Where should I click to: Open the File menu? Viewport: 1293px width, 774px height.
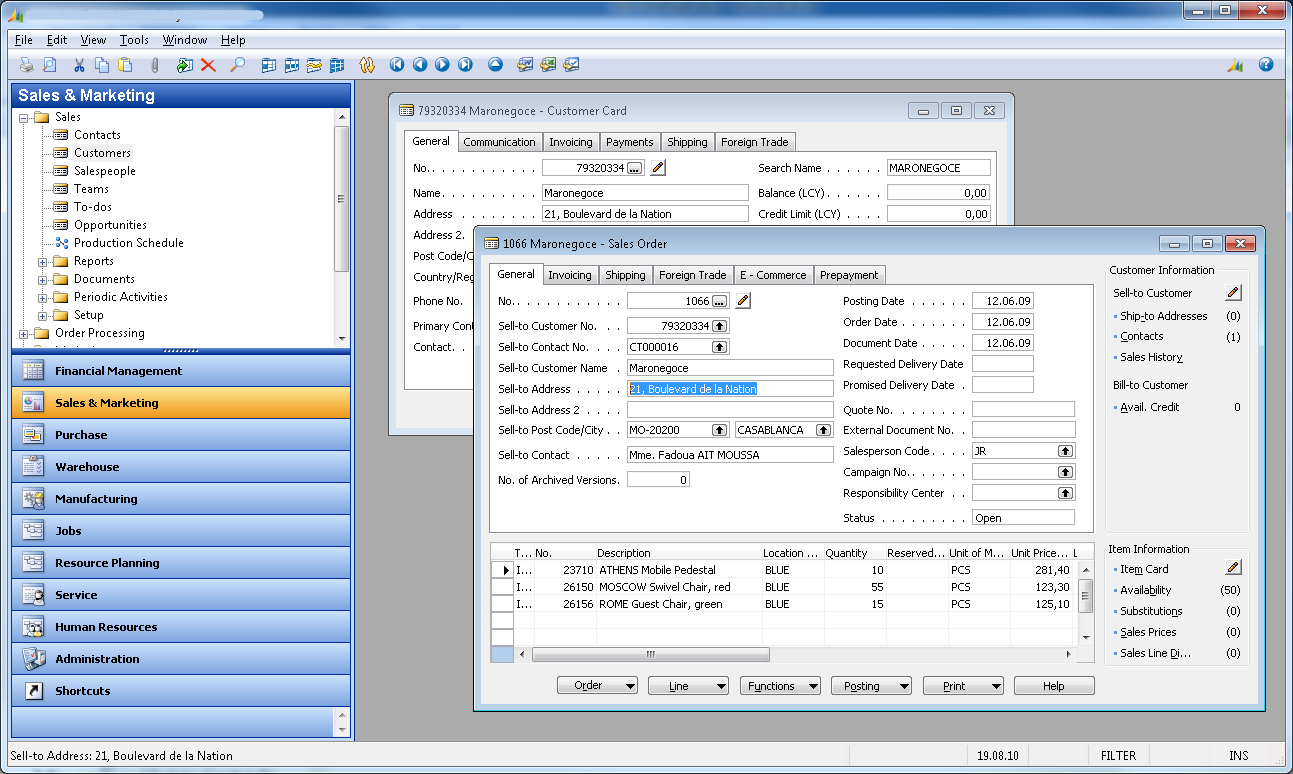(24, 40)
